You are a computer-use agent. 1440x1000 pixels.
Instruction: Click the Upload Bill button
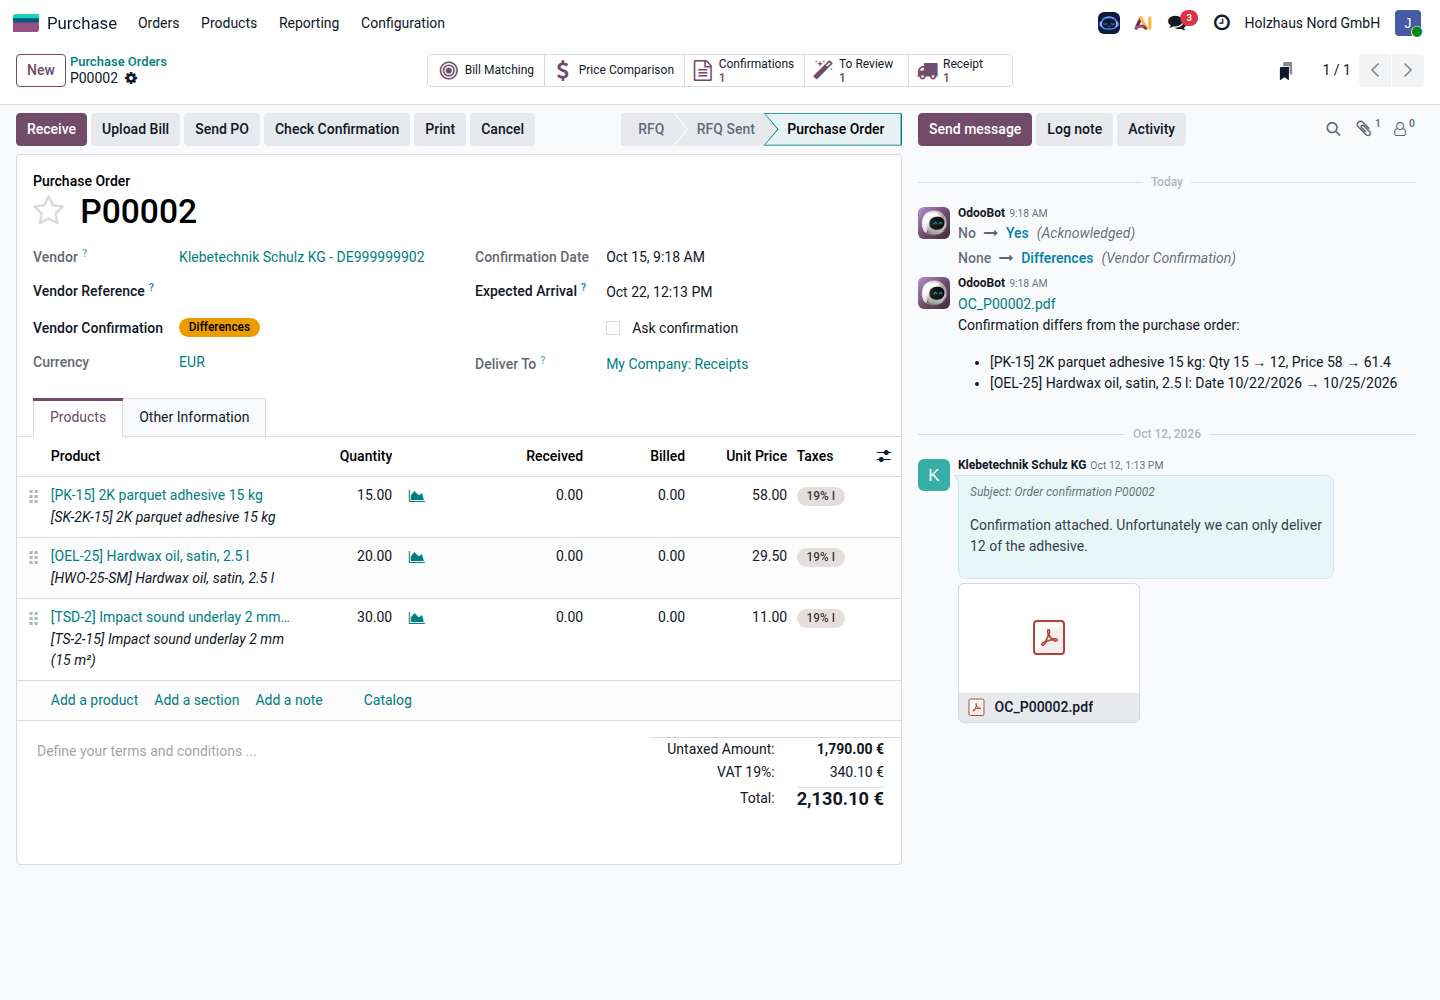pyautogui.click(x=135, y=129)
